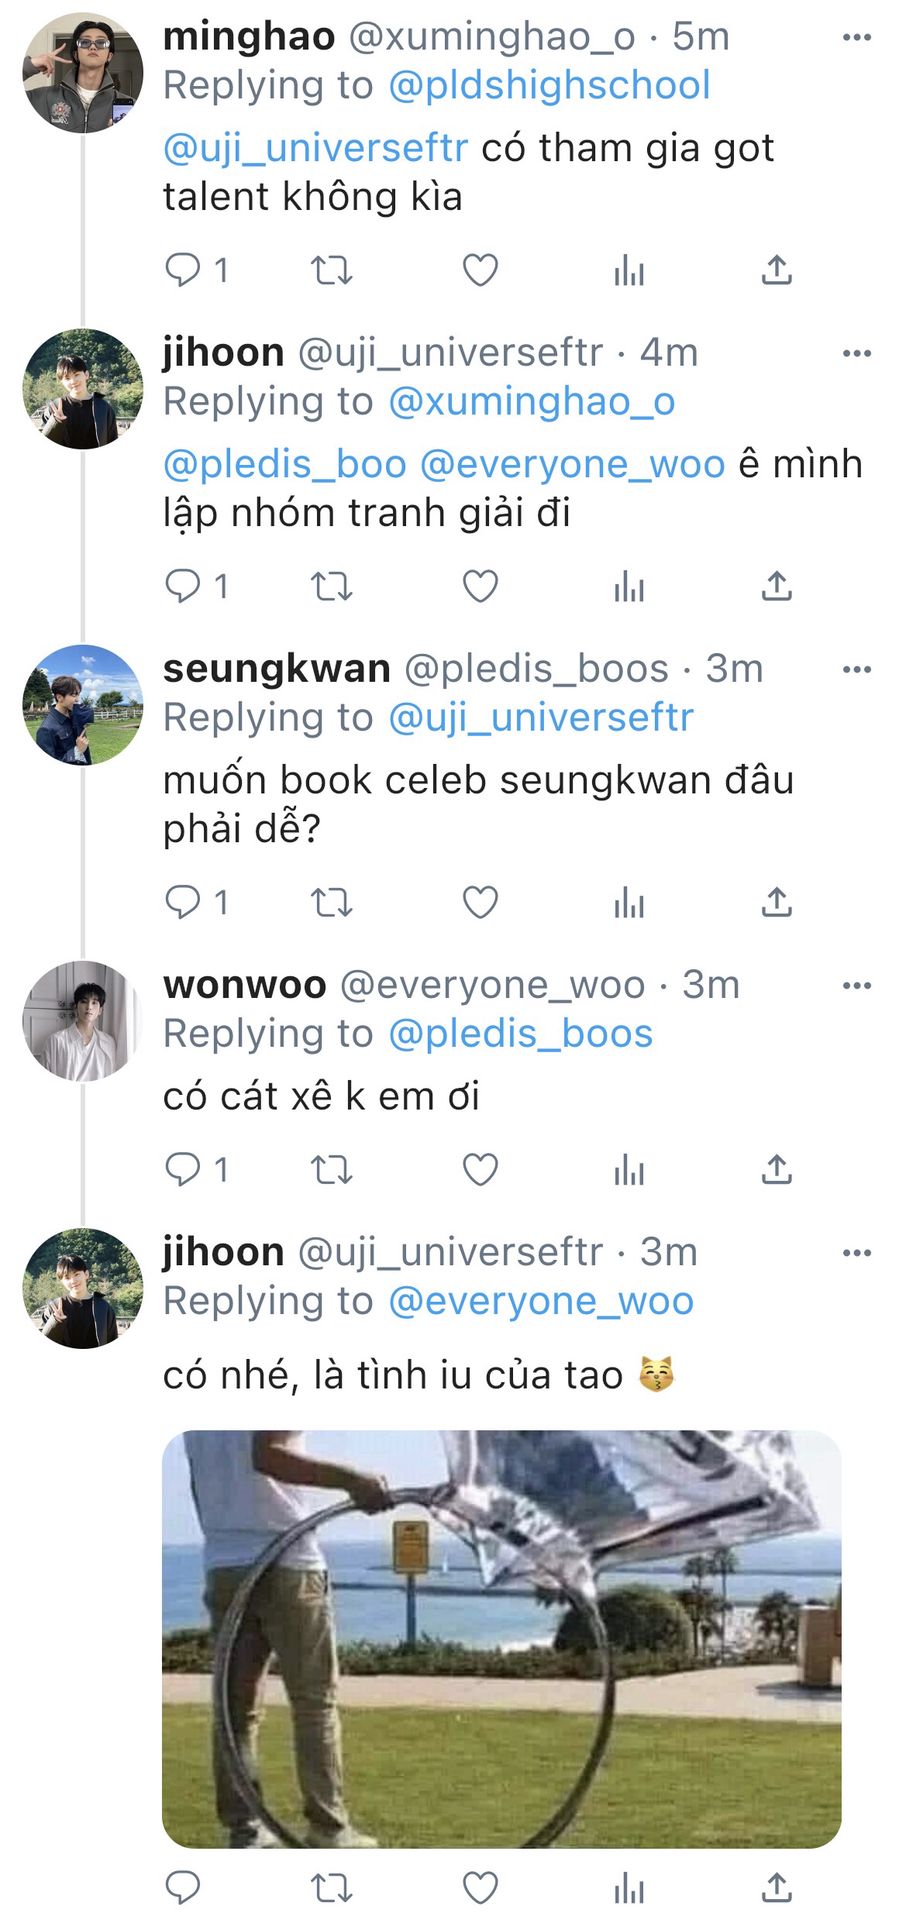
Task: Open more options on minghao's tweet
Action: (857, 38)
